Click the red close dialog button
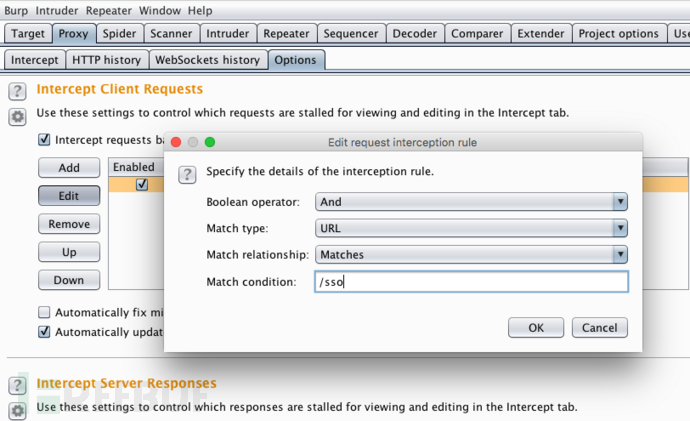Viewport: 690px width, 421px height. point(176,143)
